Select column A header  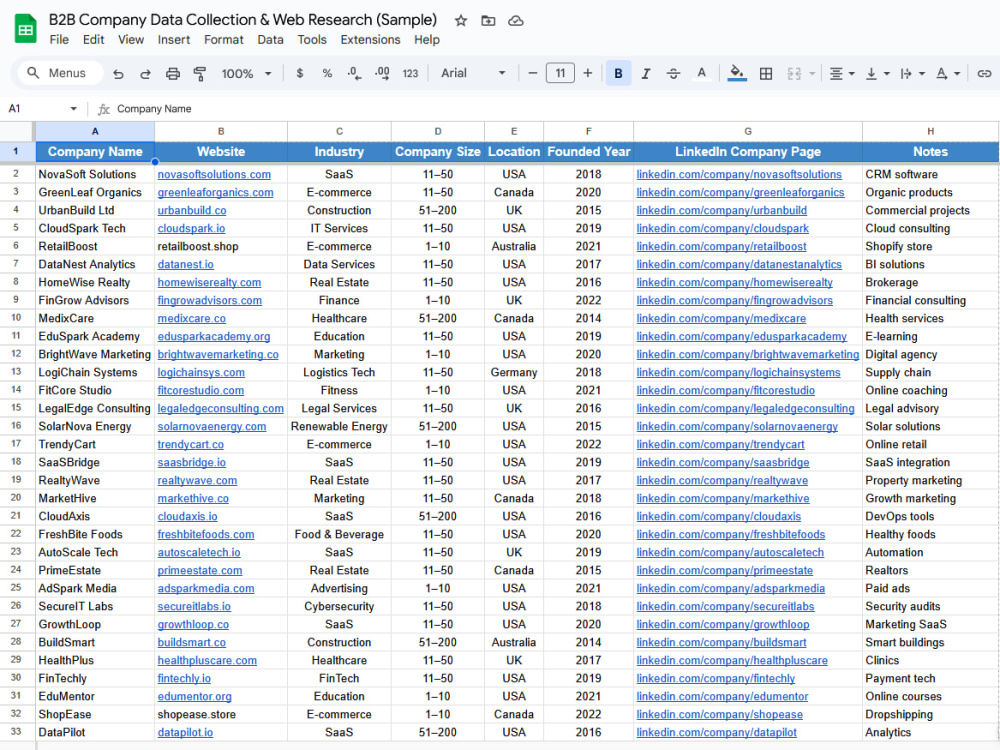tap(94, 131)
